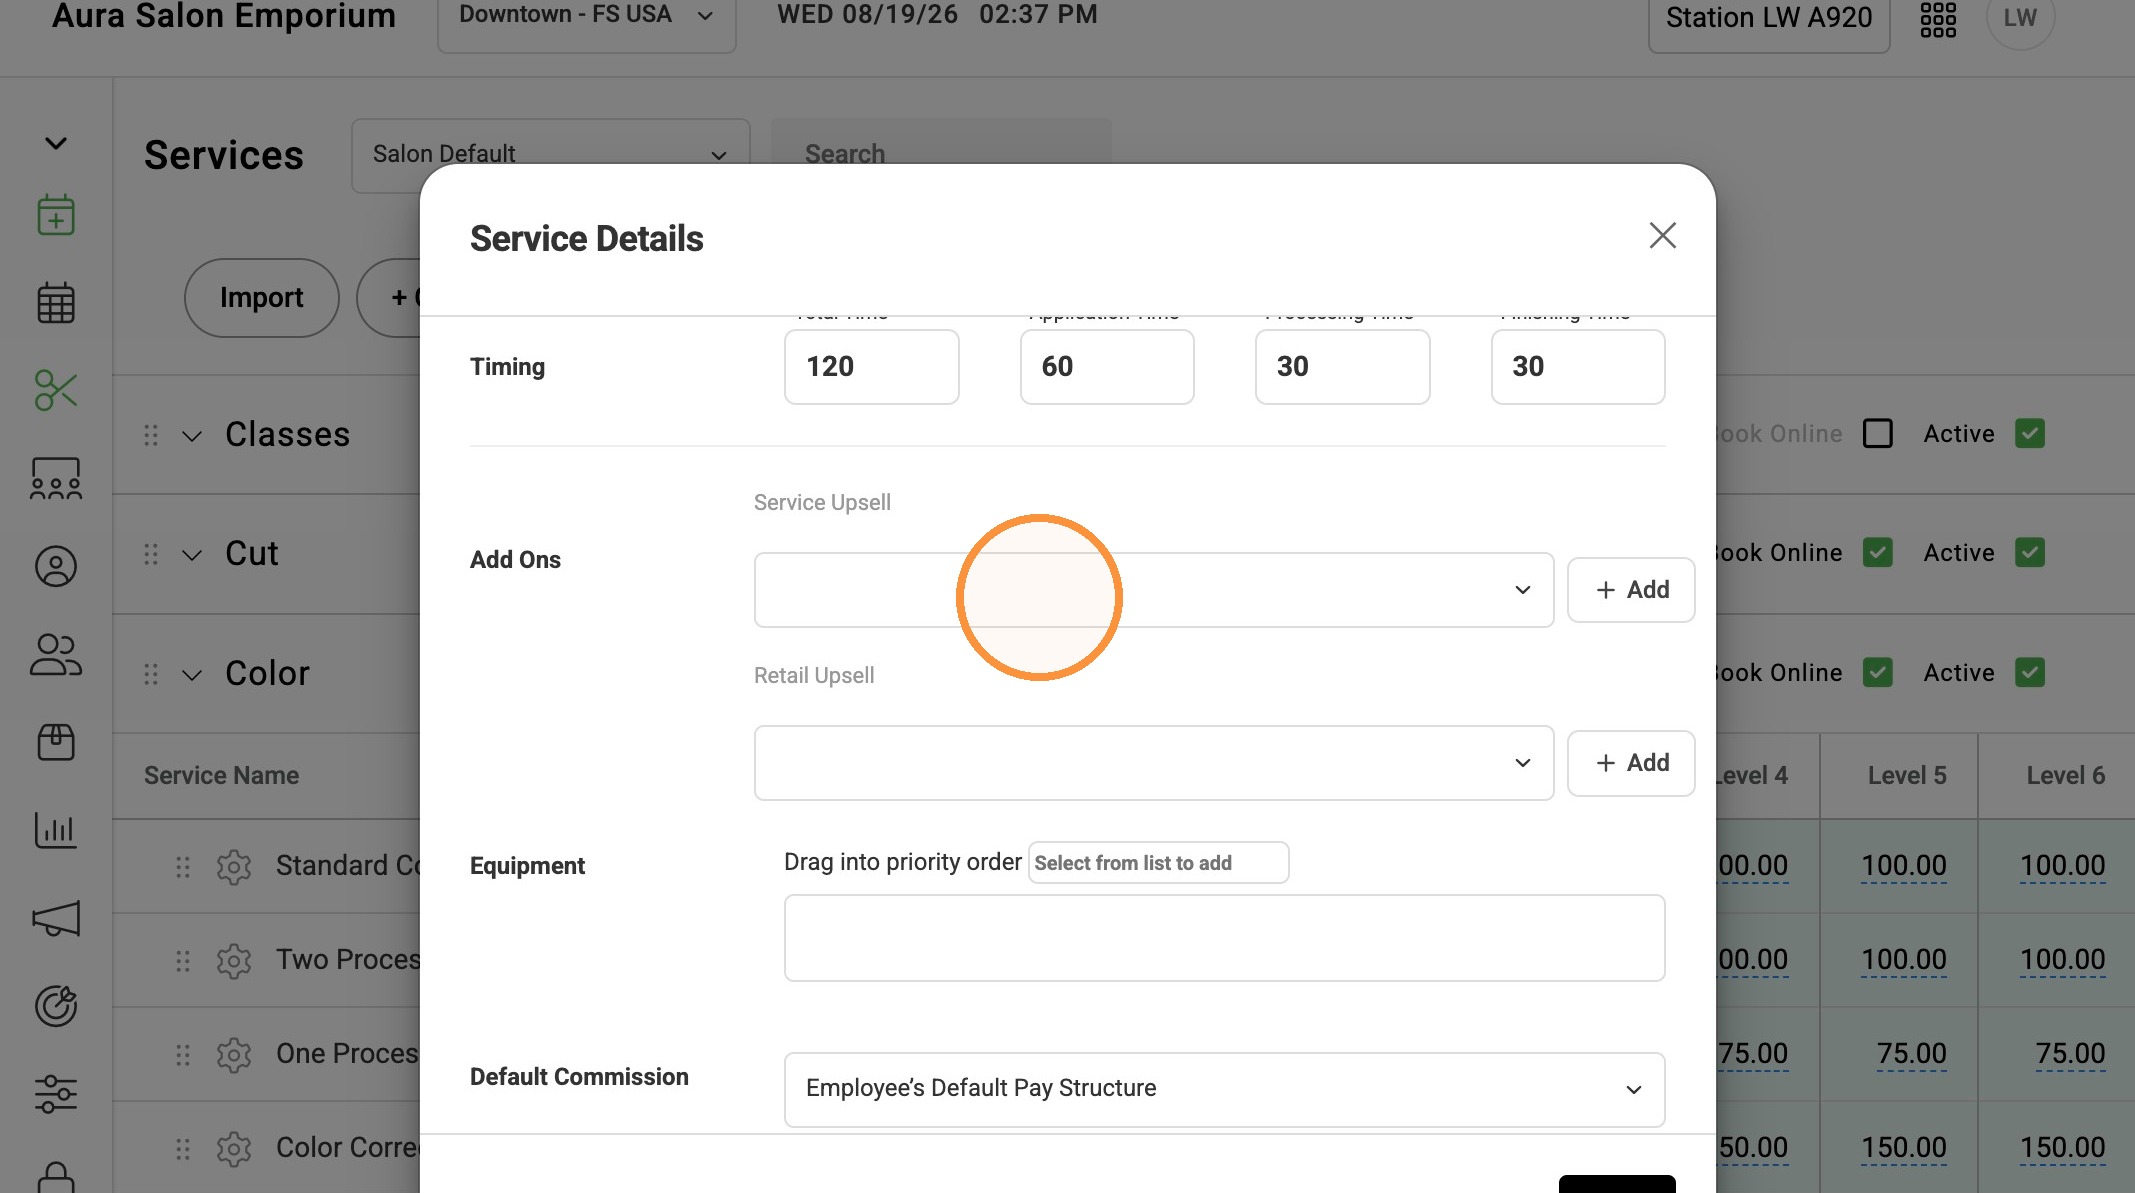Open settings gear for Two Process row
Viewport: 2135px width, 1193px height.
point(234,960)
